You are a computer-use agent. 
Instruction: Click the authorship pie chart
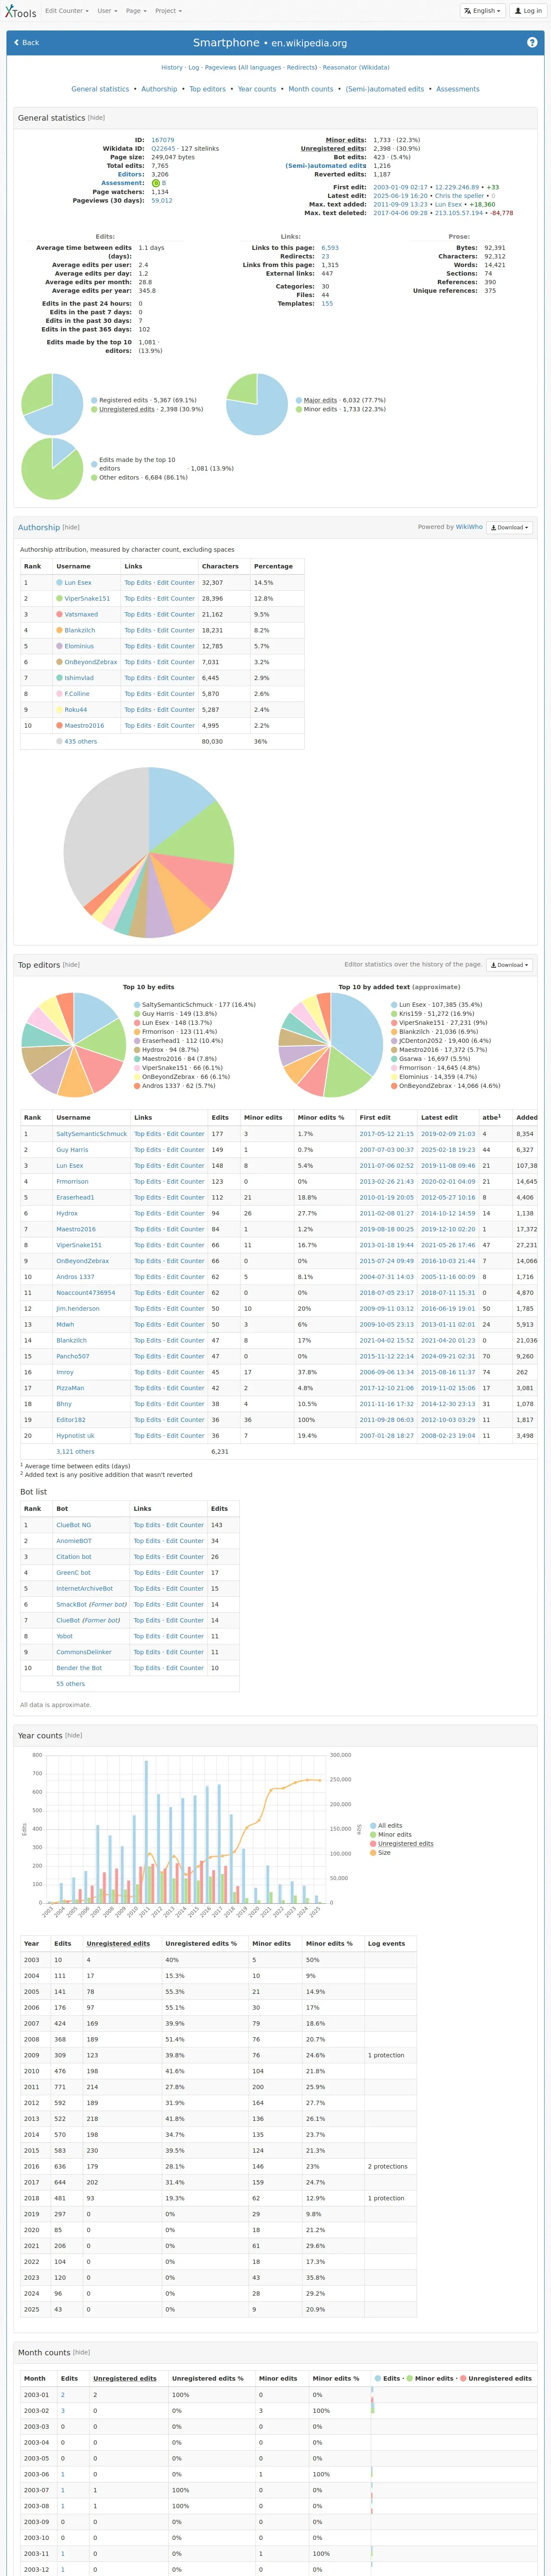(149, 852)
